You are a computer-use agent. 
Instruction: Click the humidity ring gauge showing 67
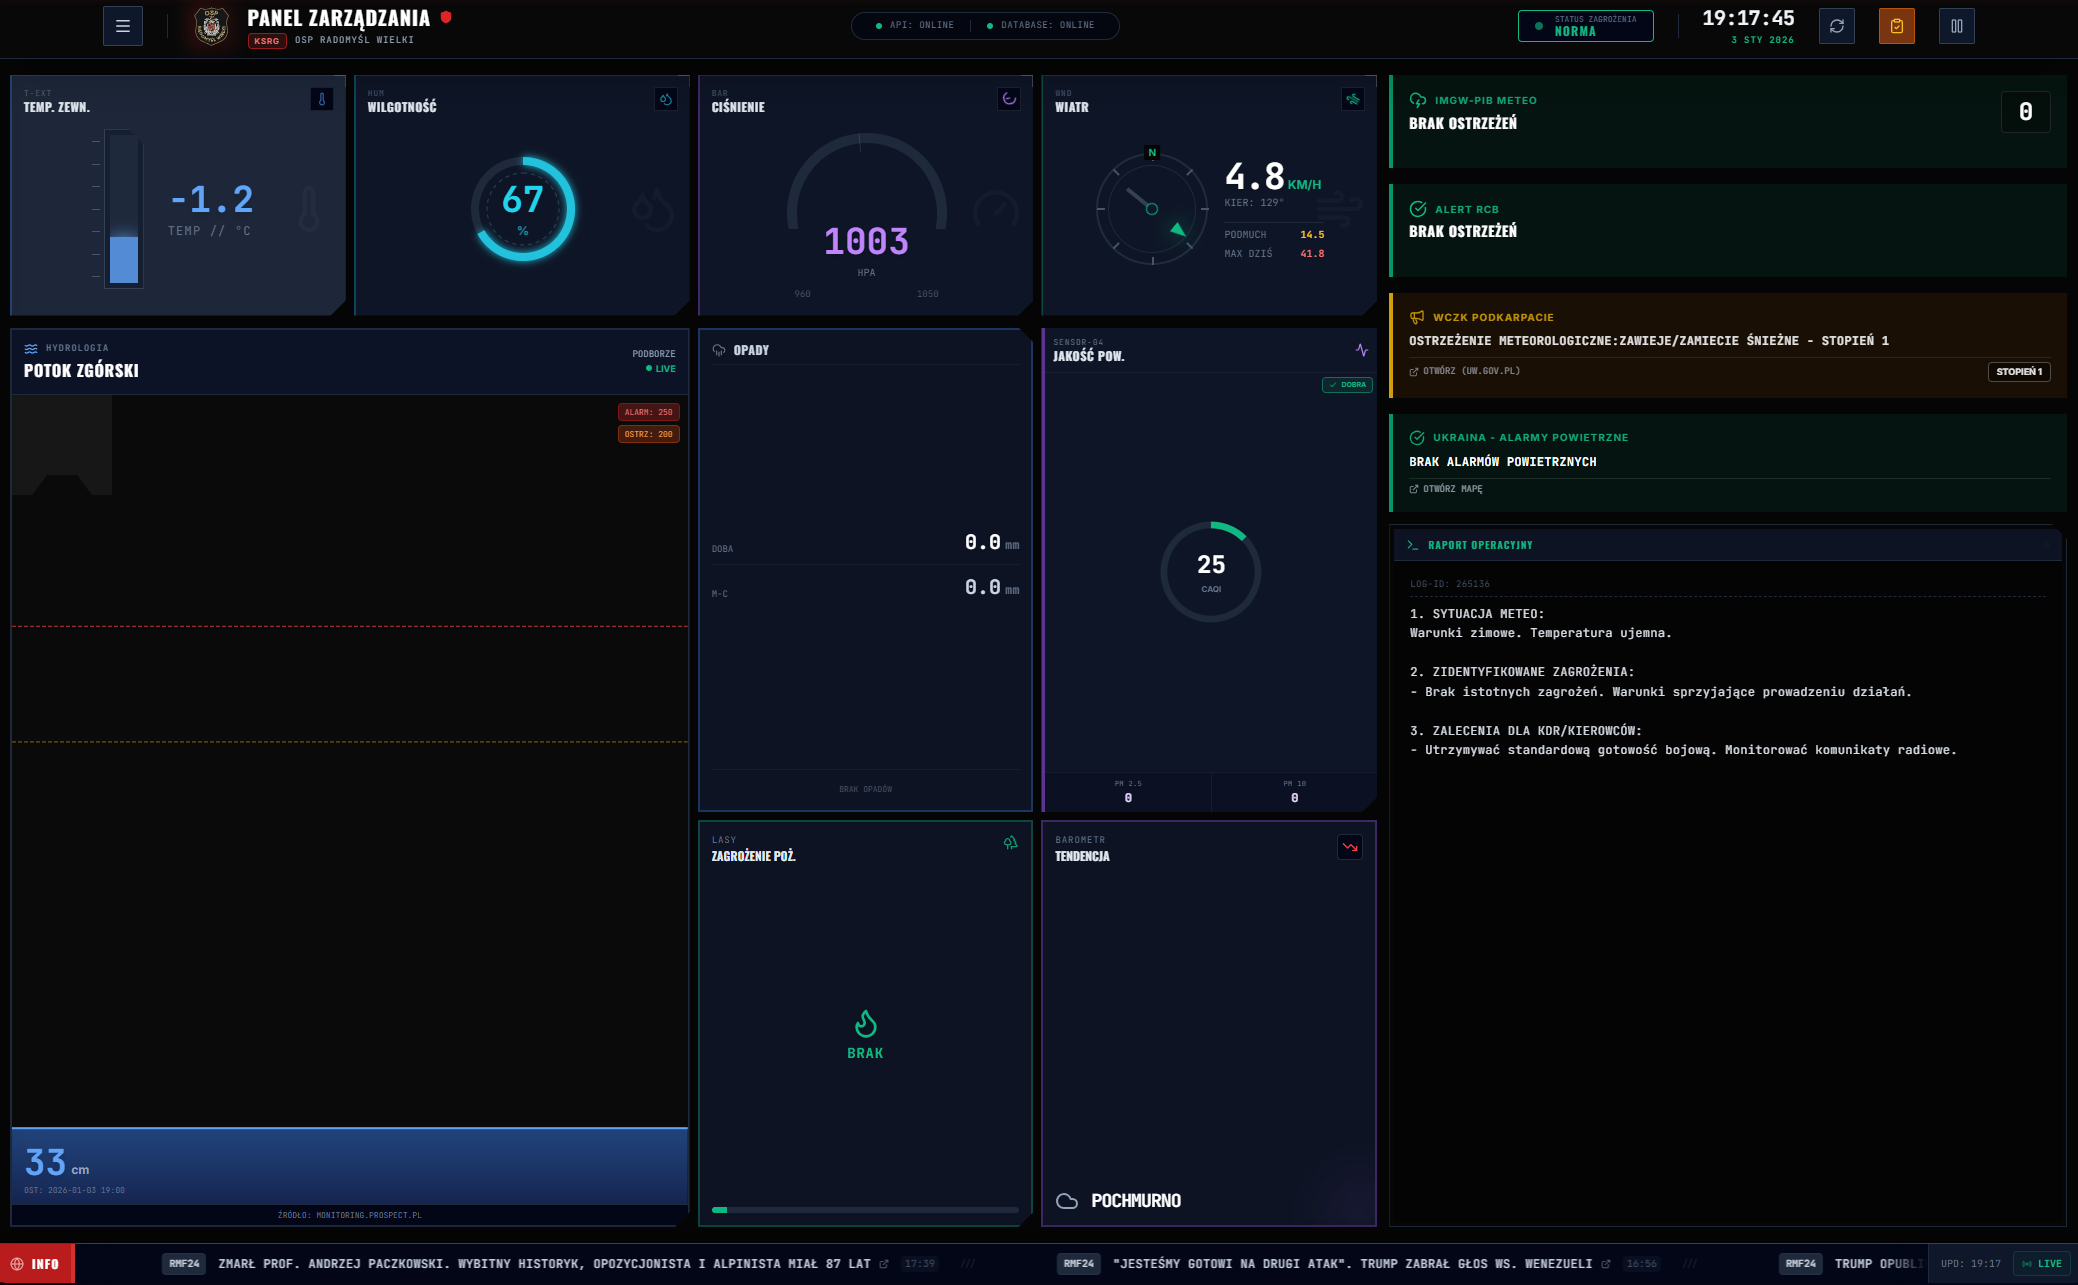click(x=523, y=209)
